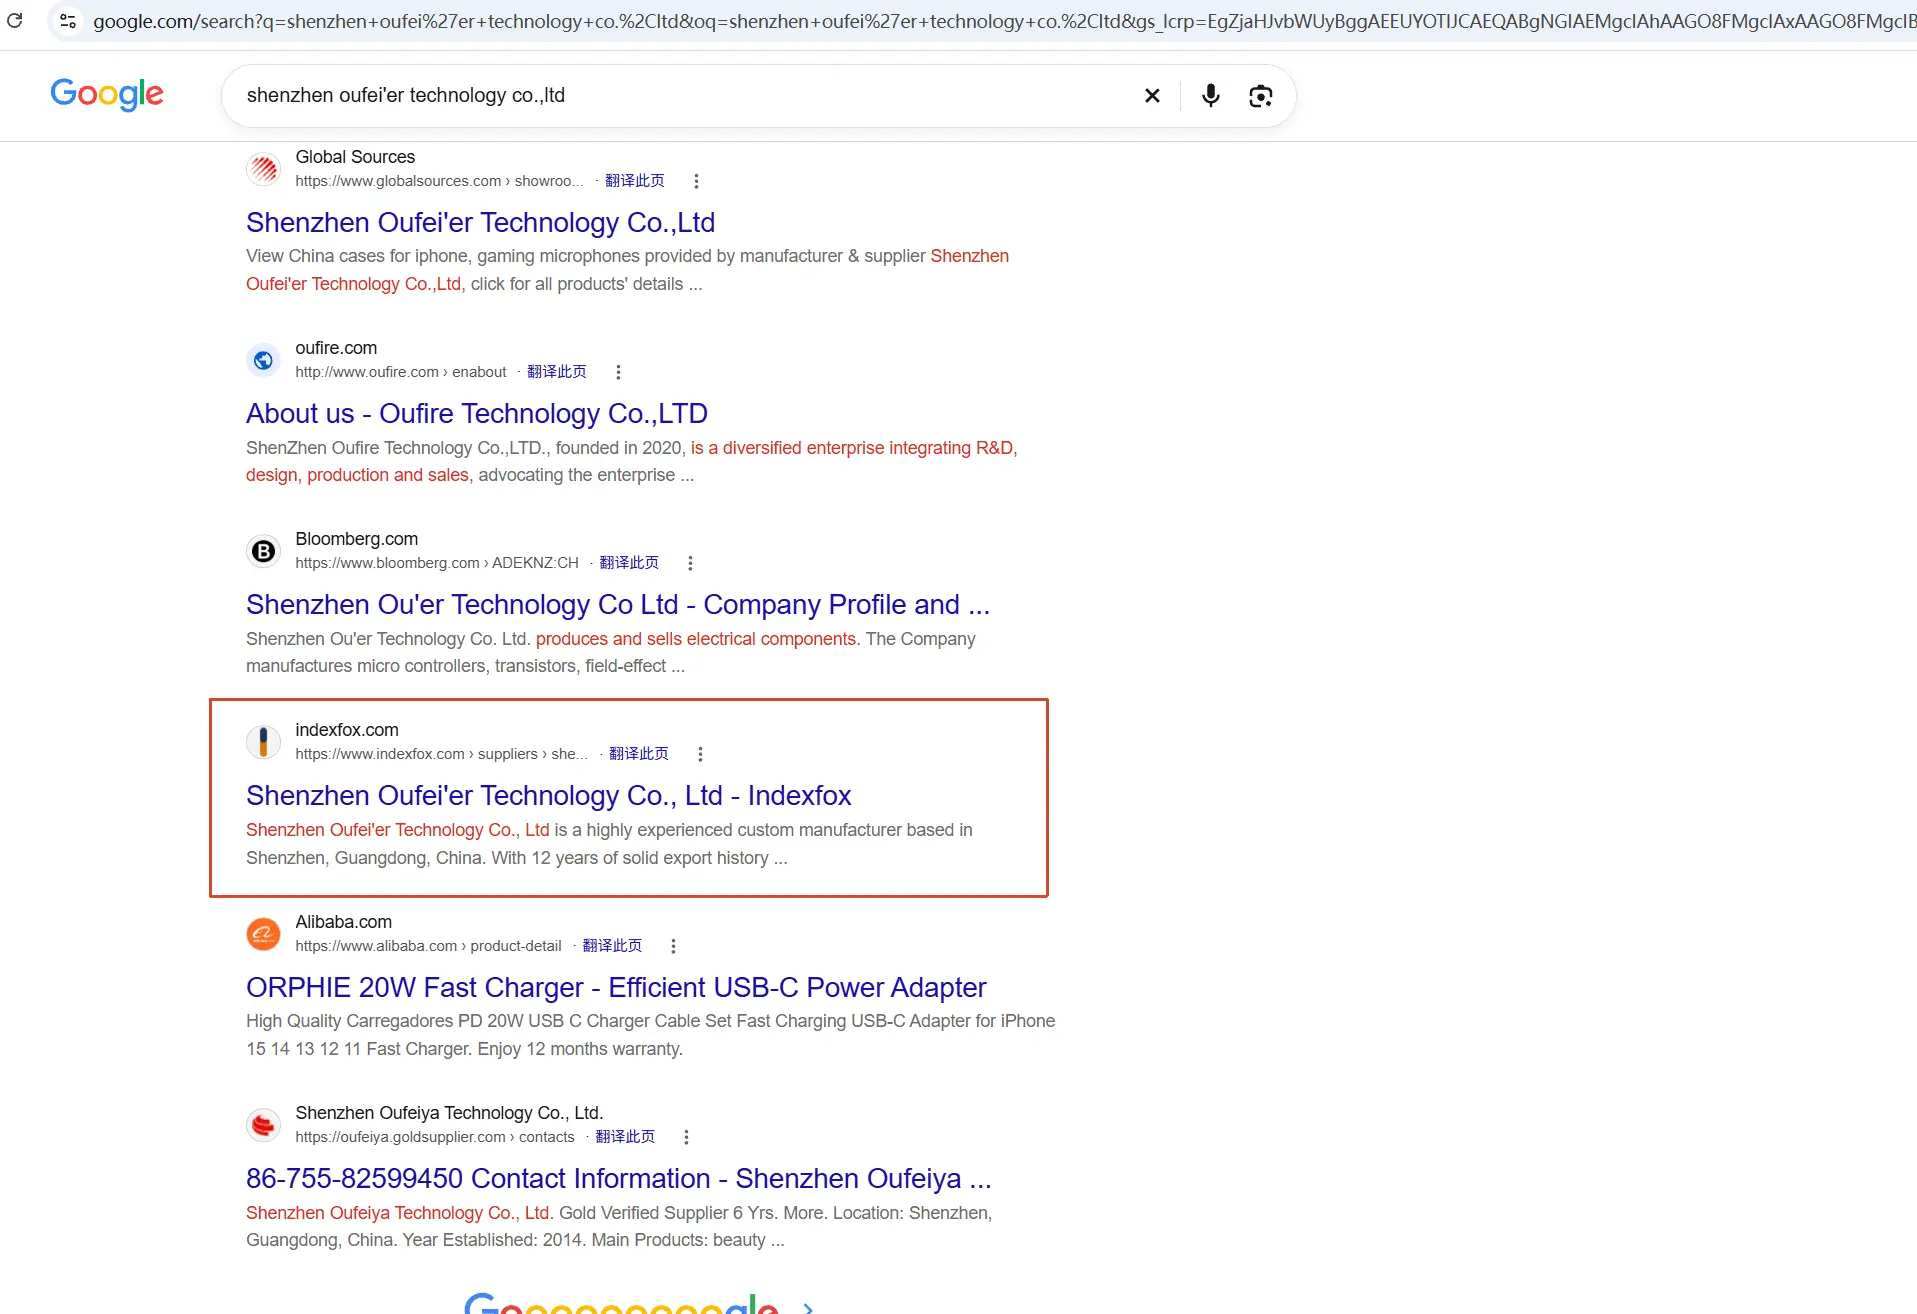This screenshot has height=1314, width=1917.
Task: Open Shenzhen Ou'er Technology Bloomberg profile link
Action: tap(618, 604)
